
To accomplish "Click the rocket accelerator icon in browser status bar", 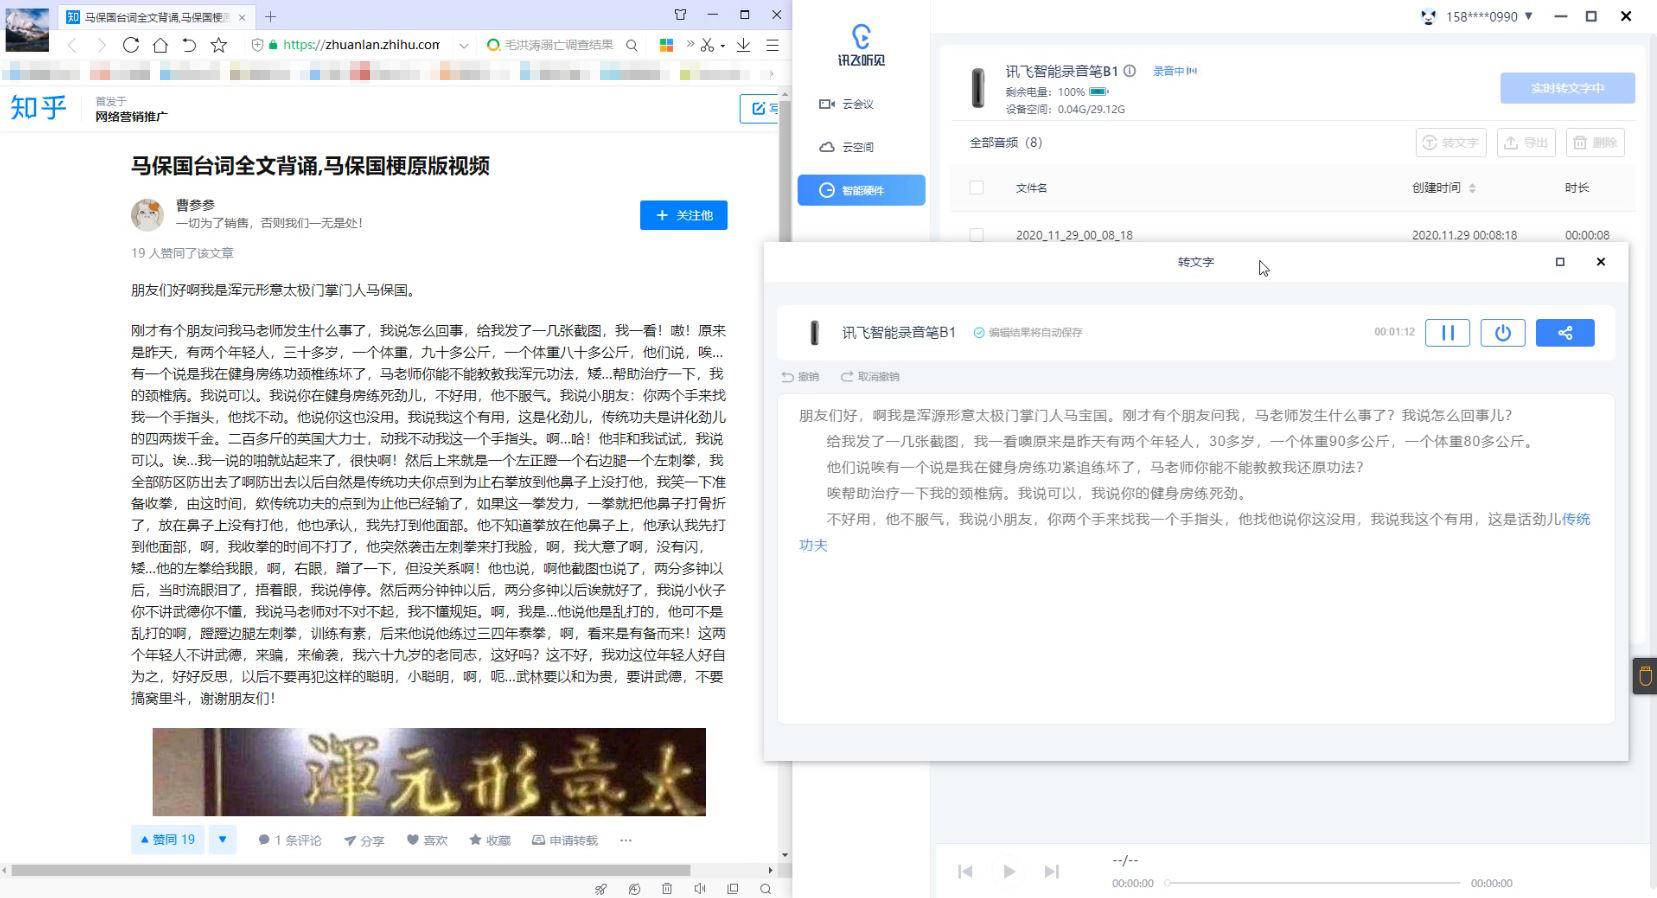I will pyautogui.click(x=601, y=889).
